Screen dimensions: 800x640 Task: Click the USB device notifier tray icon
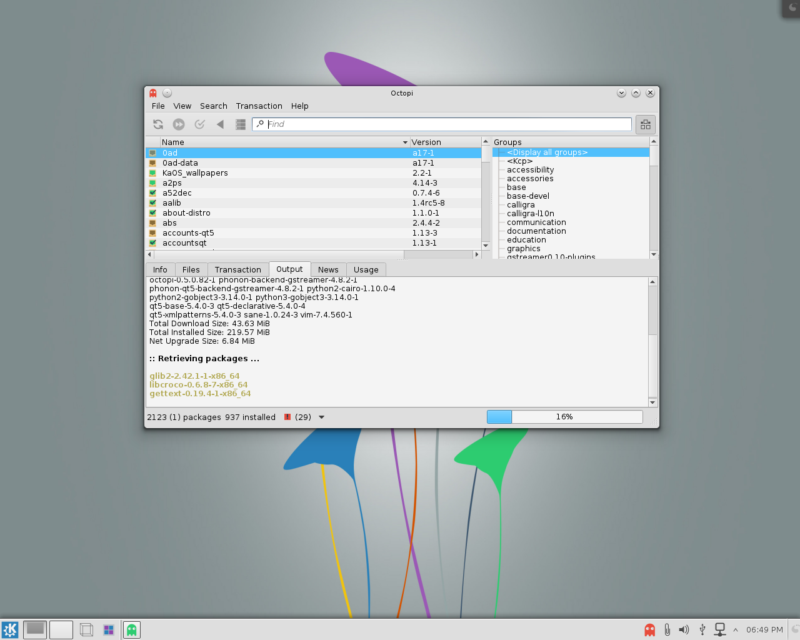coord(702,630)
